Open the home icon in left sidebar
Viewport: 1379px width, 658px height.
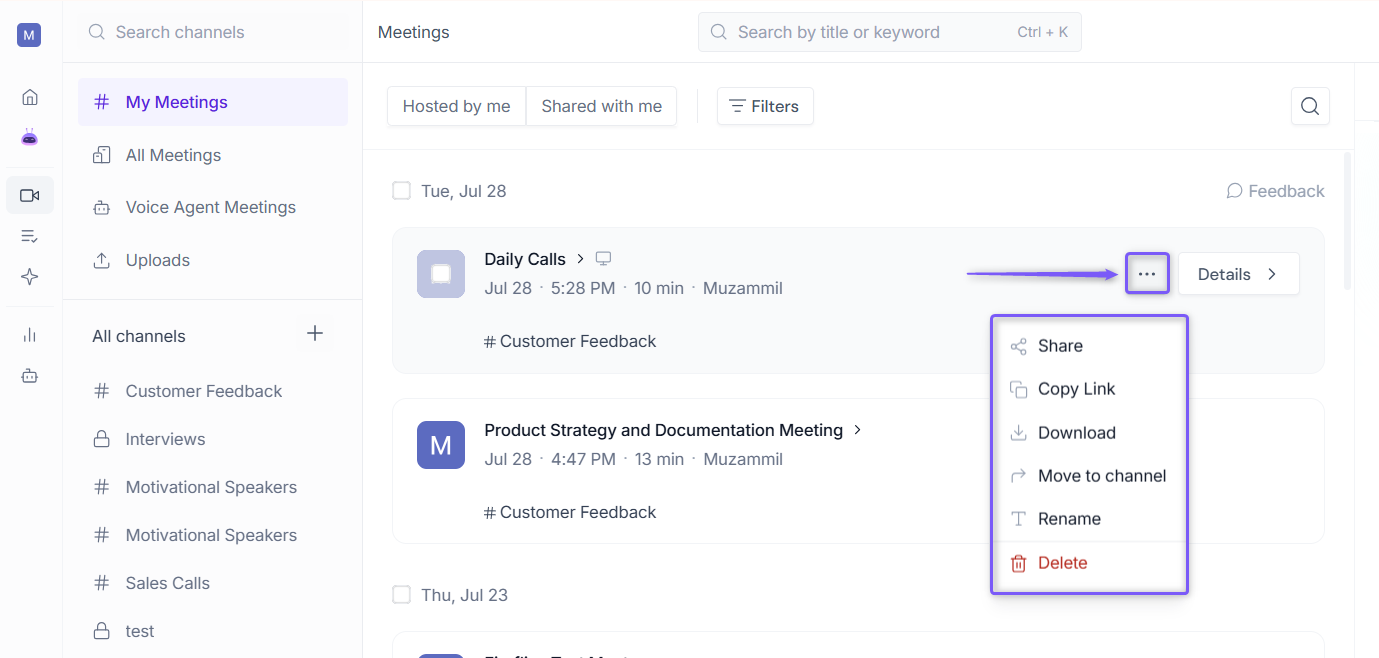tap(30, 97)
